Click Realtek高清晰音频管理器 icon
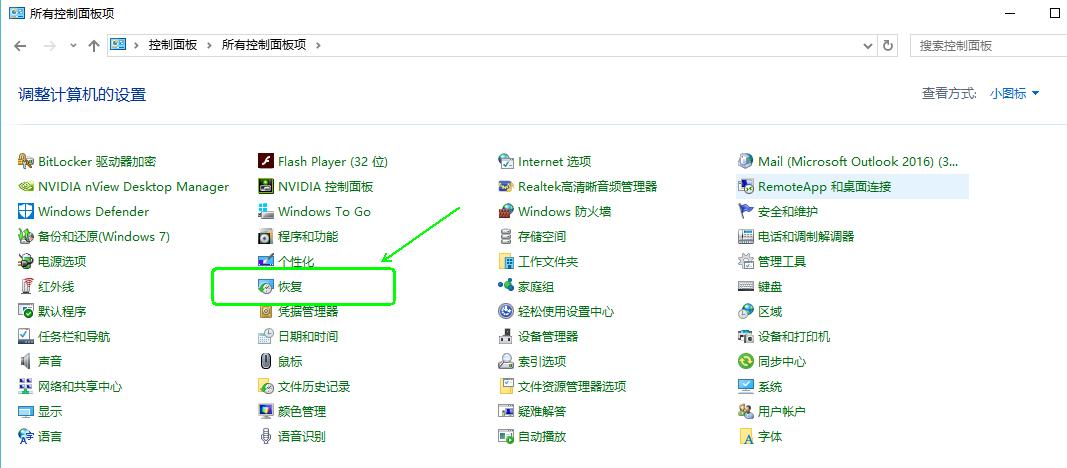 [x=506, y=186]
